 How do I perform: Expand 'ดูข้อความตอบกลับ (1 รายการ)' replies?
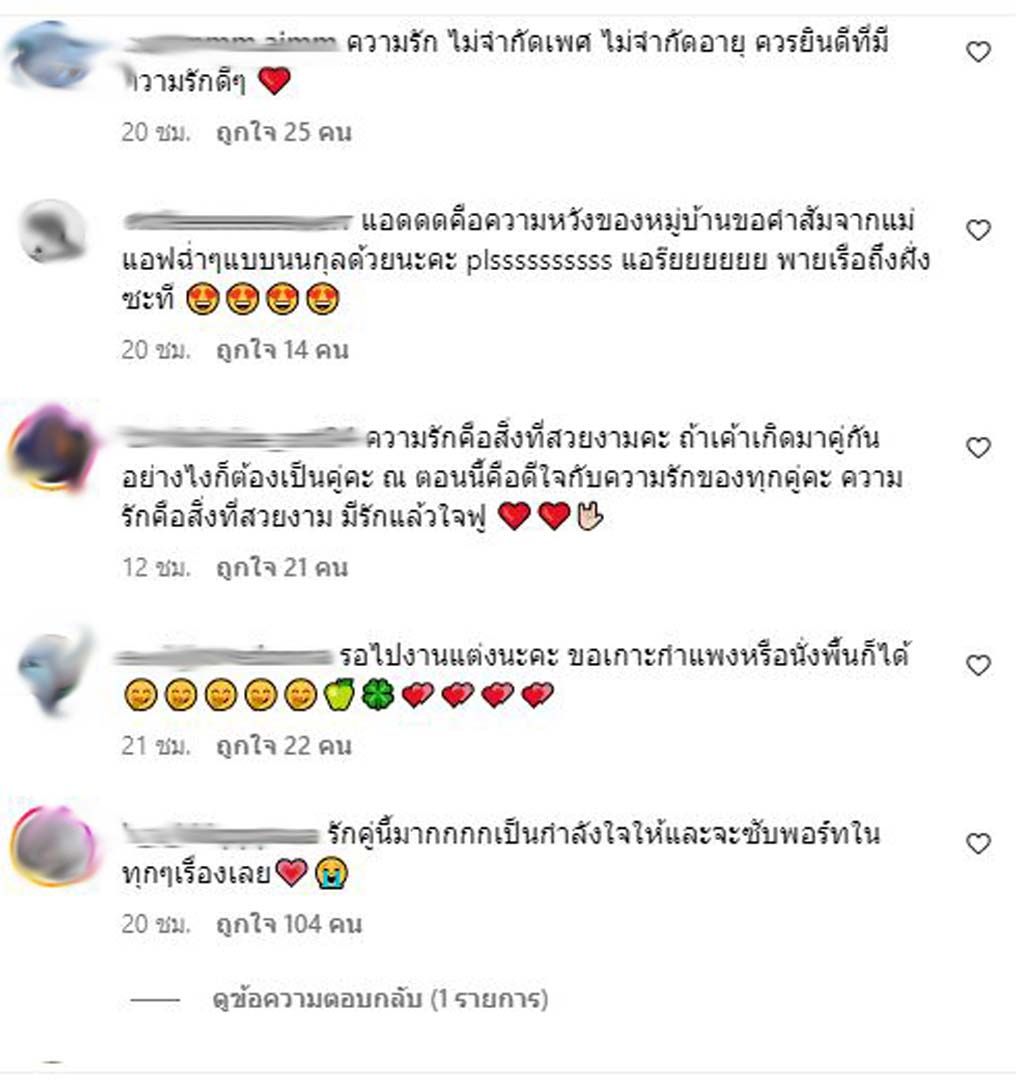point(380,999)
